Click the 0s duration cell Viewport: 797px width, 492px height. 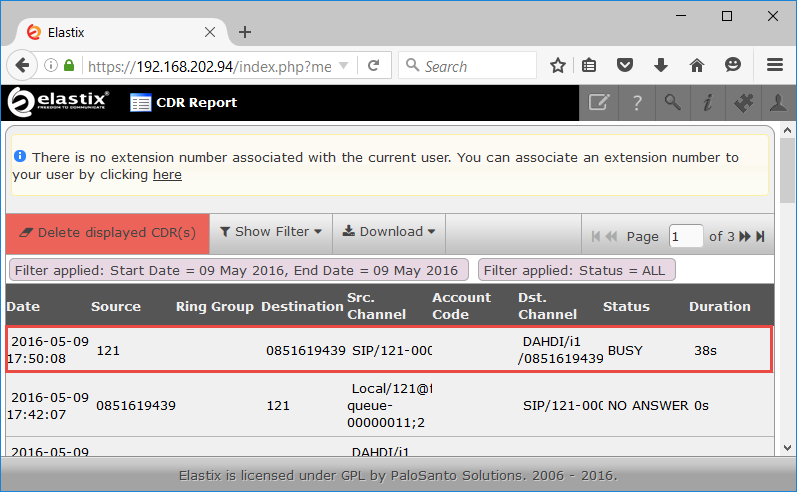[702, 406]
